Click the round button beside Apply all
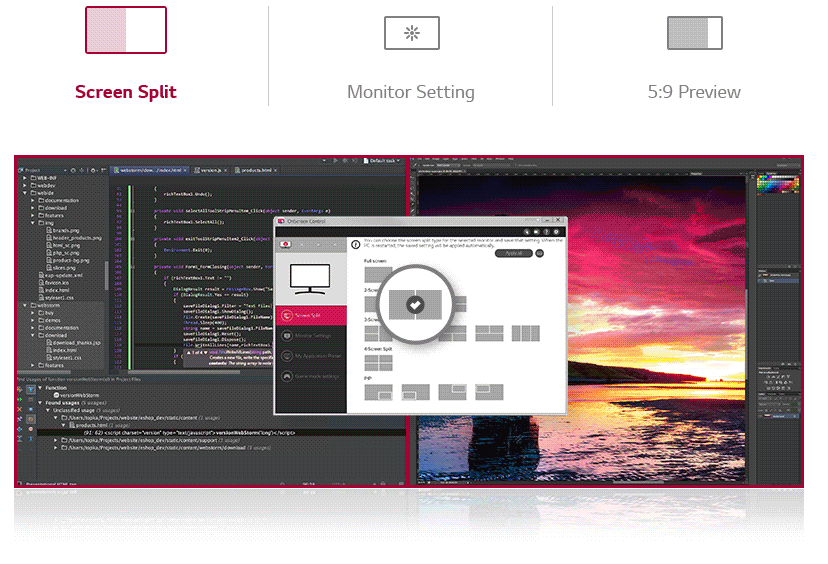828x564 pixels. 540,253
